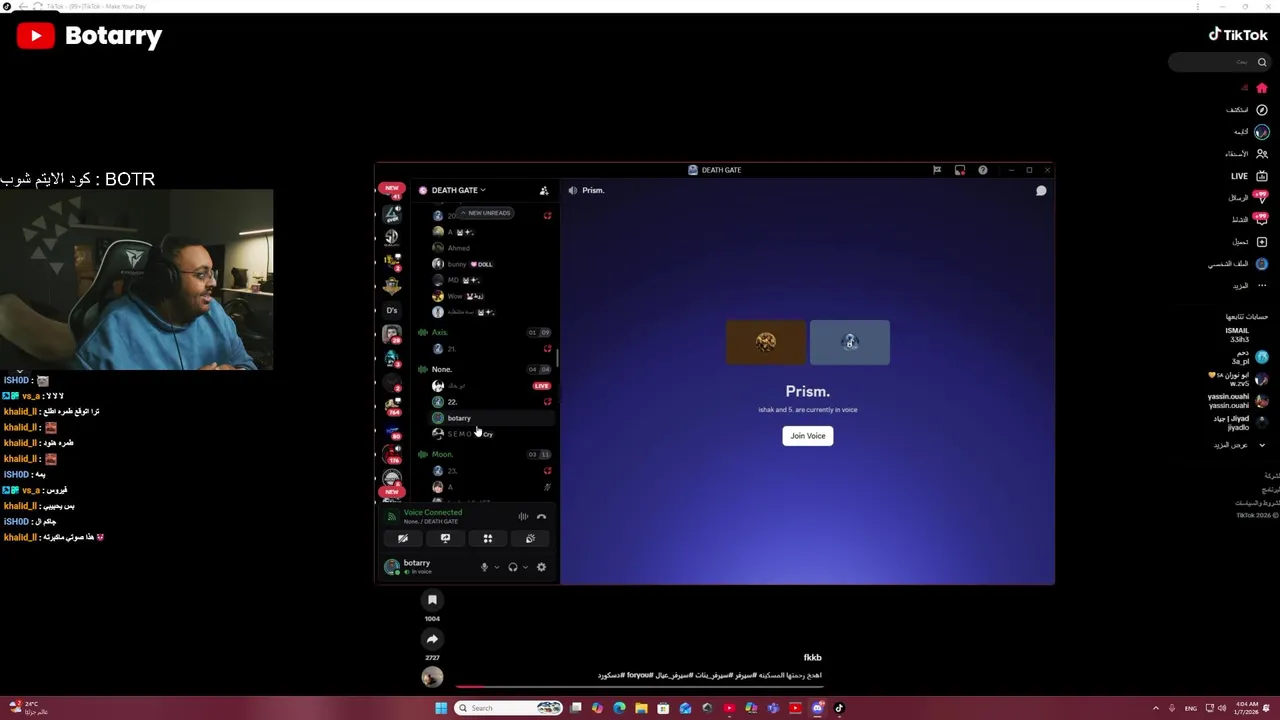Viewport: 1280px width, 720px height.
Task: Open the DEATH GATE server dropdown menu
Action: coord(459,190)
